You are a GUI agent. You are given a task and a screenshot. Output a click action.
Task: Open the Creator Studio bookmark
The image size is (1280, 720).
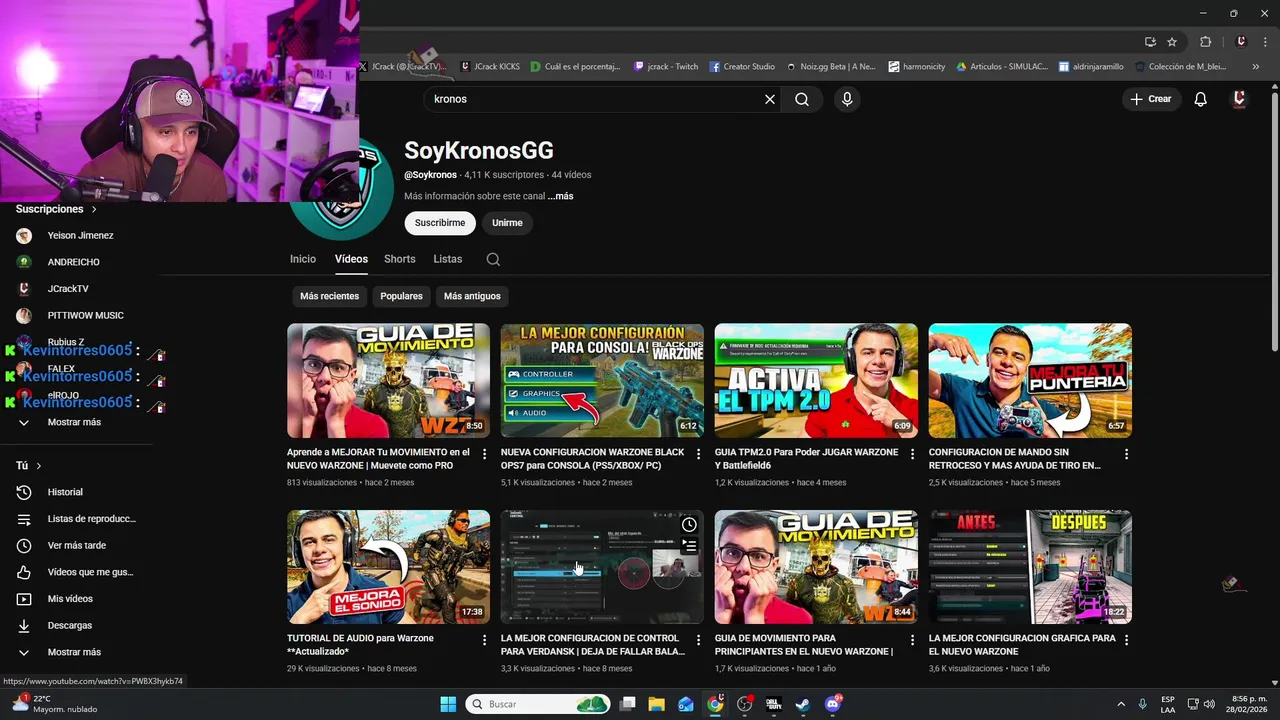[x=742, y=67]
